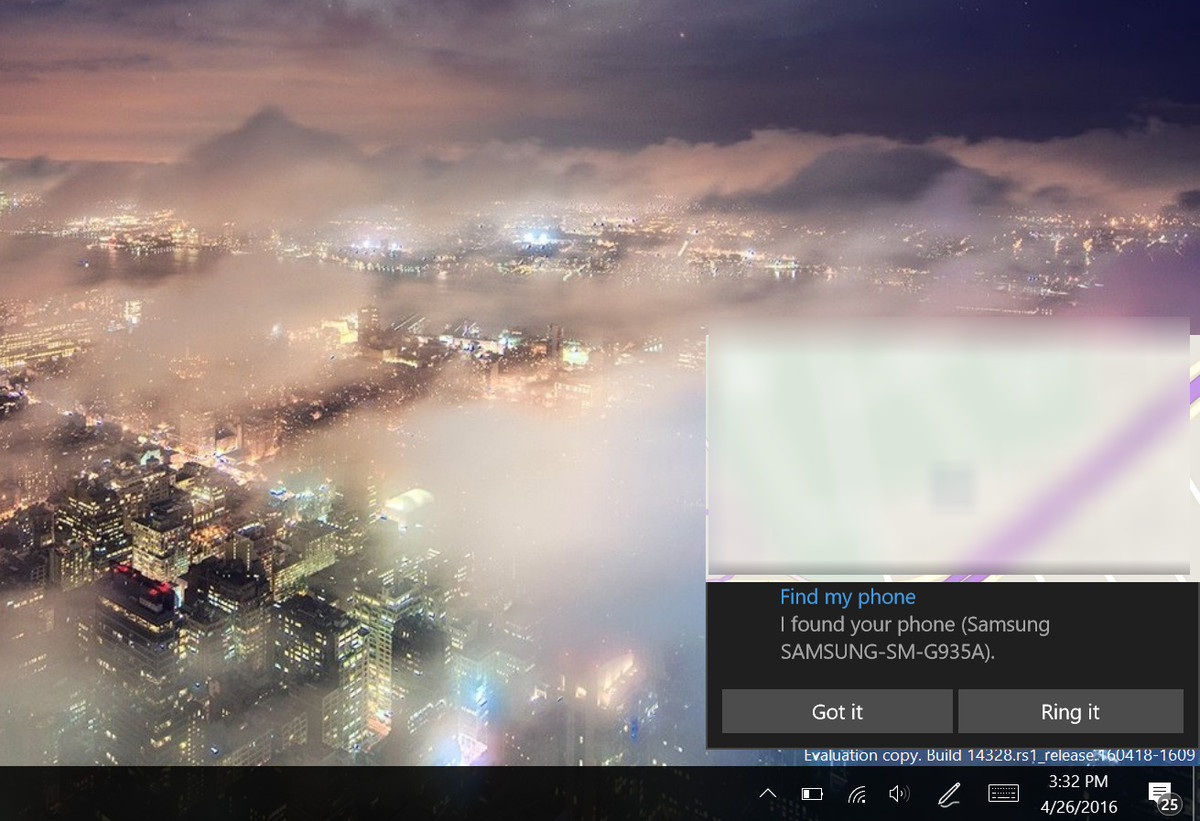Mute audio by clicking the speaker icon
Image resolution: width=1200 pixels, height=821 pixels.
tap(898, 793)
